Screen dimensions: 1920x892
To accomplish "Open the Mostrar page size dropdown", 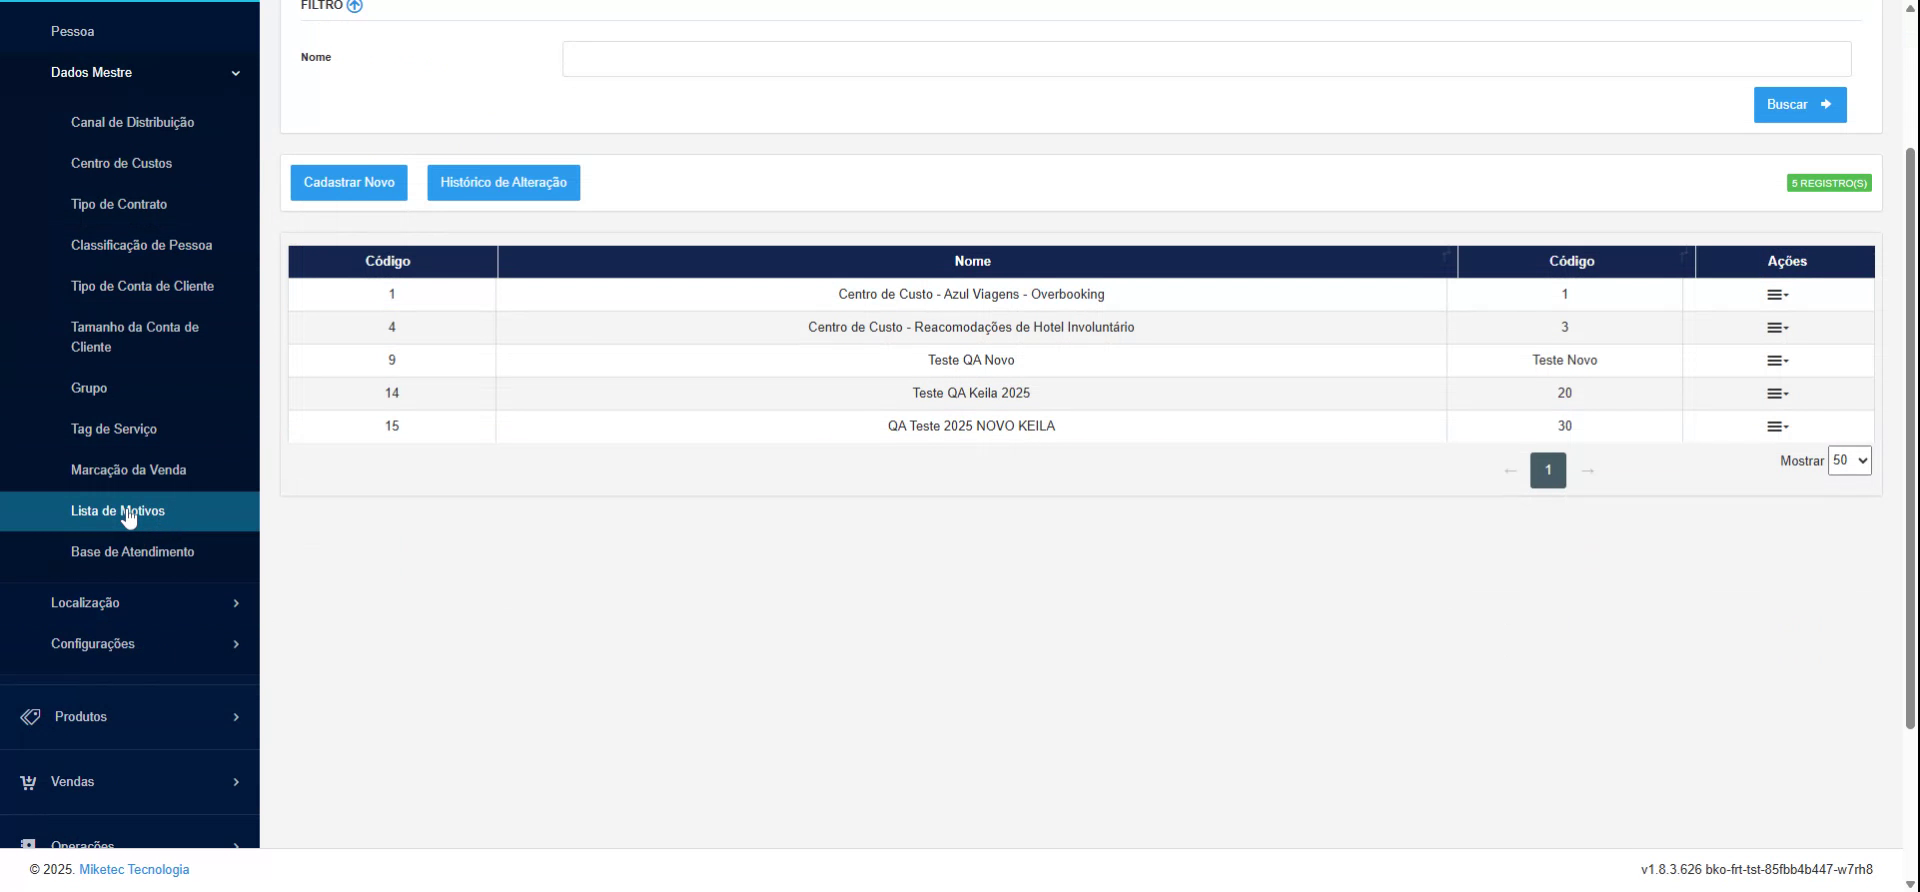I will [x=1849, y=461].
